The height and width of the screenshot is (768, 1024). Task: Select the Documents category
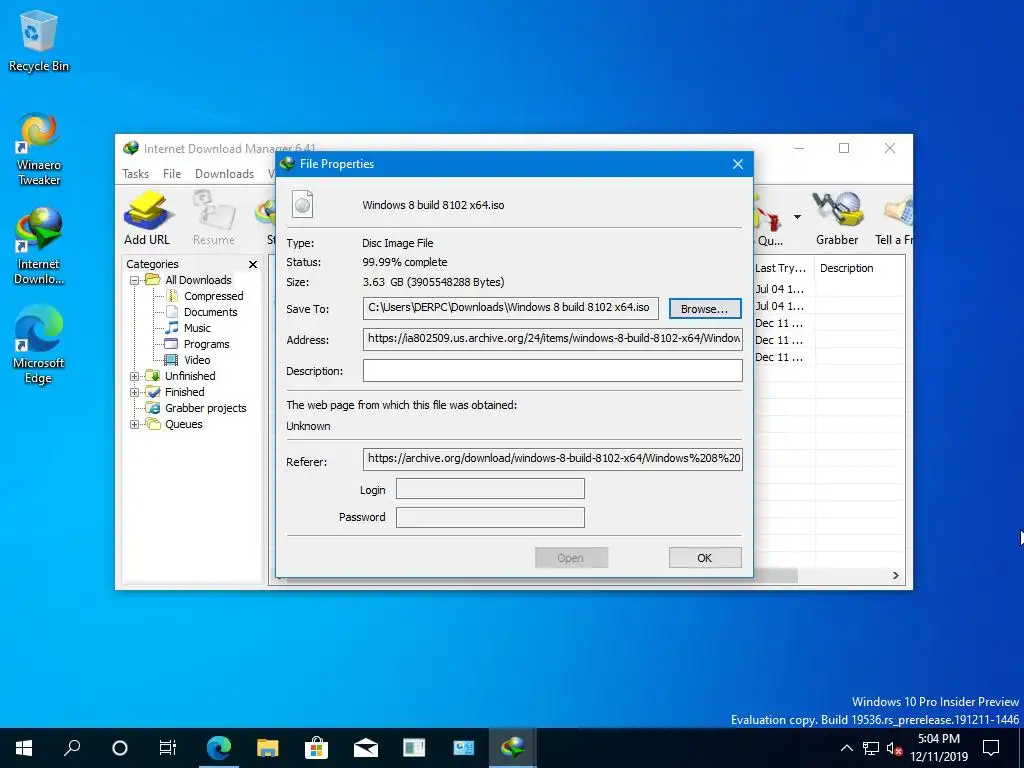[210, 312]
